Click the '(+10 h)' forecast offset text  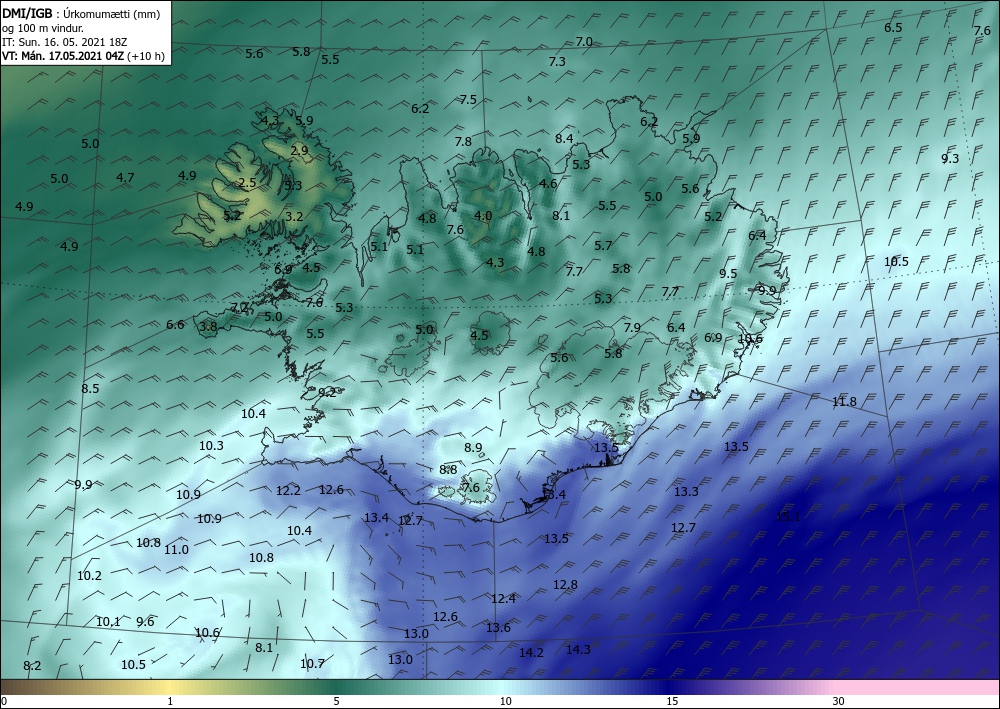146,56
